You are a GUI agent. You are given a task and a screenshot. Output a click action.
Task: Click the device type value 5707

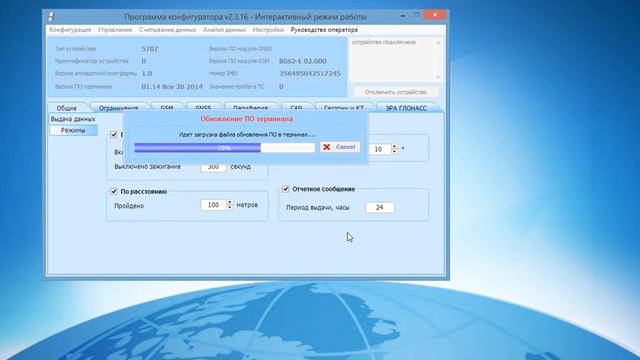pyautogui.click(x=150, y=49)
